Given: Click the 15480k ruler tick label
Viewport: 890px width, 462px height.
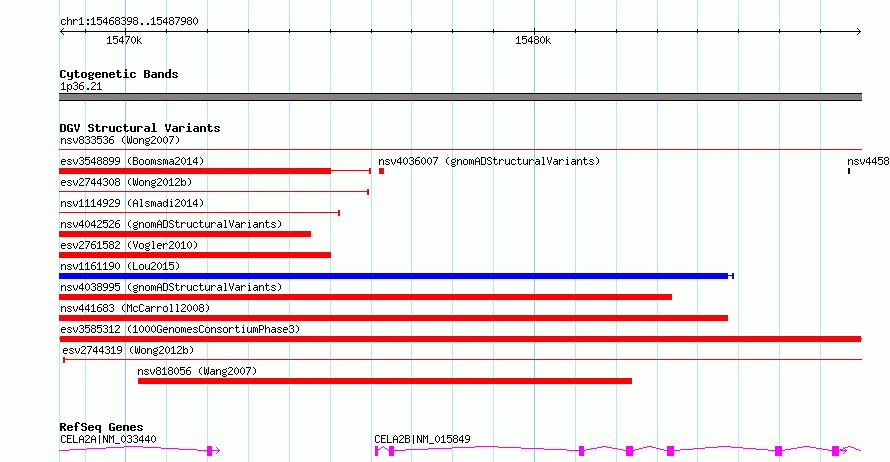Looking at the screenshot, I should [x=532, y=40].
